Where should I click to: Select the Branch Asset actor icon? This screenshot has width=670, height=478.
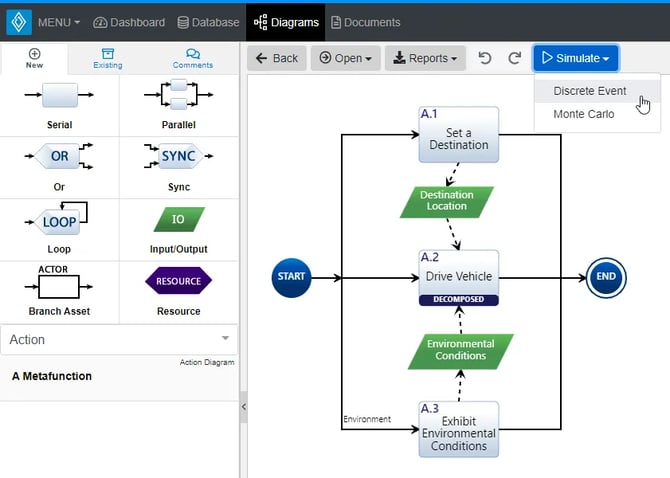click(59, 282)
